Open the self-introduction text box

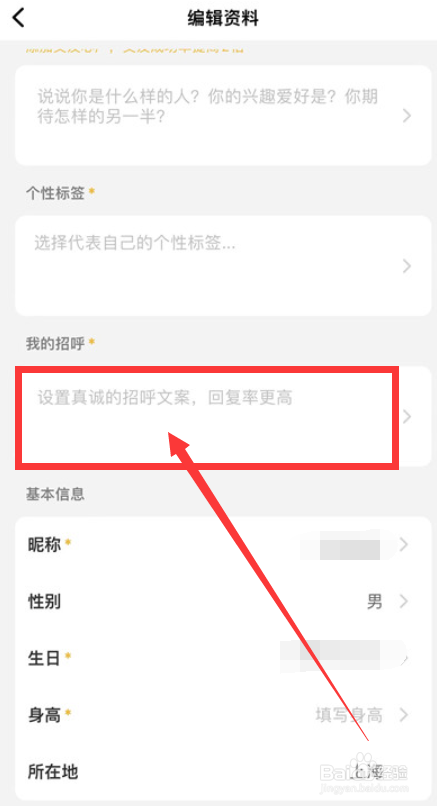[223, 115]
